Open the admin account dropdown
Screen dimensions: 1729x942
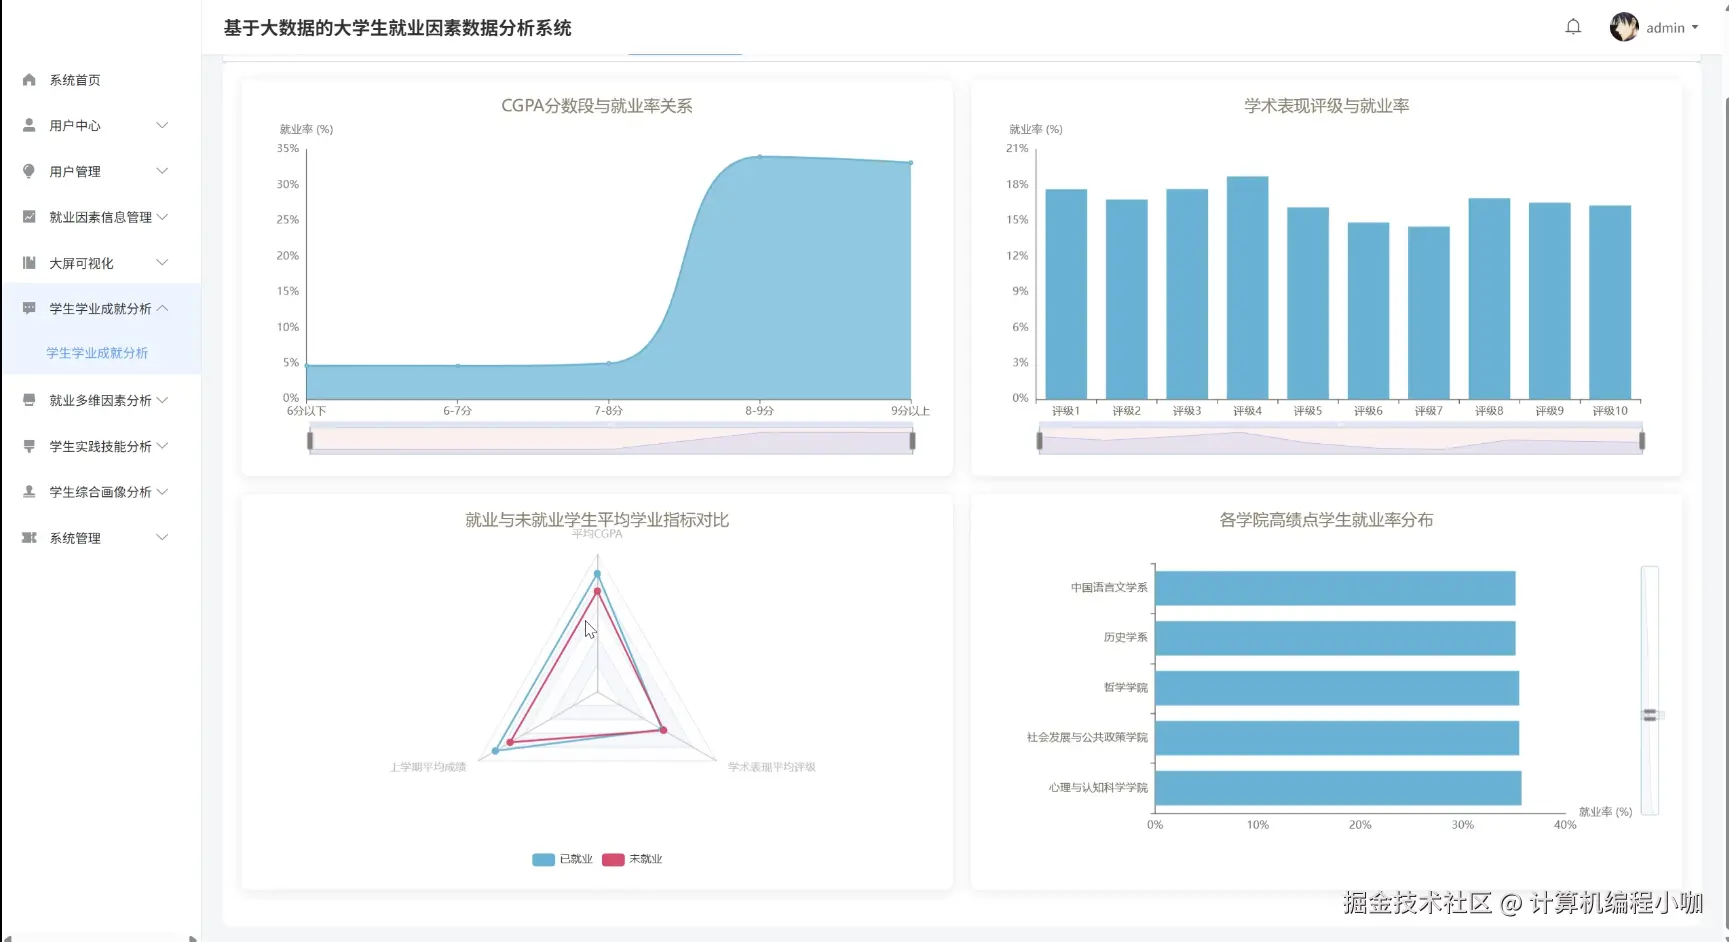[1672, 28]
